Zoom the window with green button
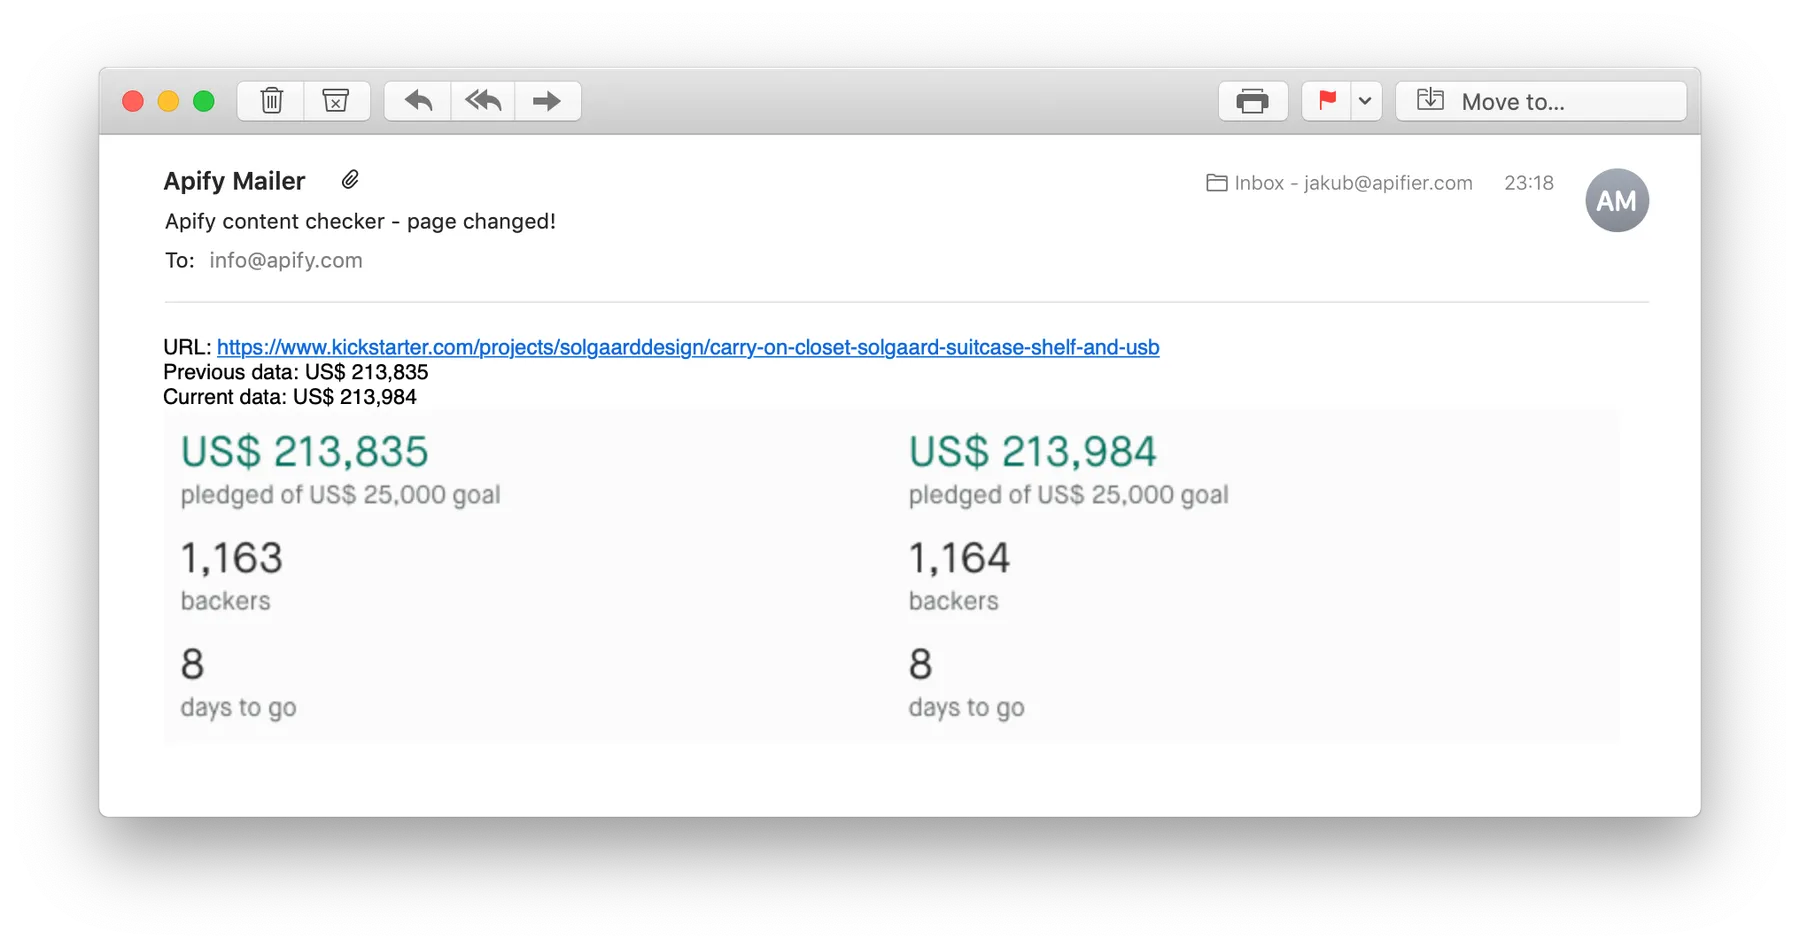This screenshot has height=948, width=1800. click(204, 101)
